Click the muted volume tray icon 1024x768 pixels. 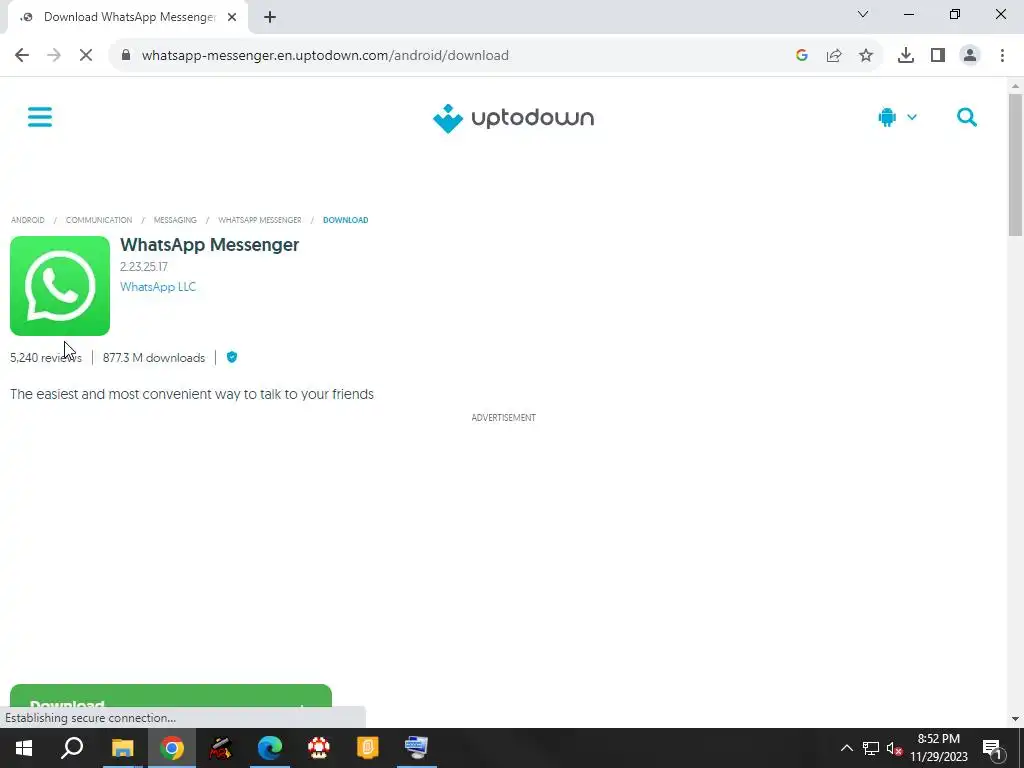[x=895, y=748]
